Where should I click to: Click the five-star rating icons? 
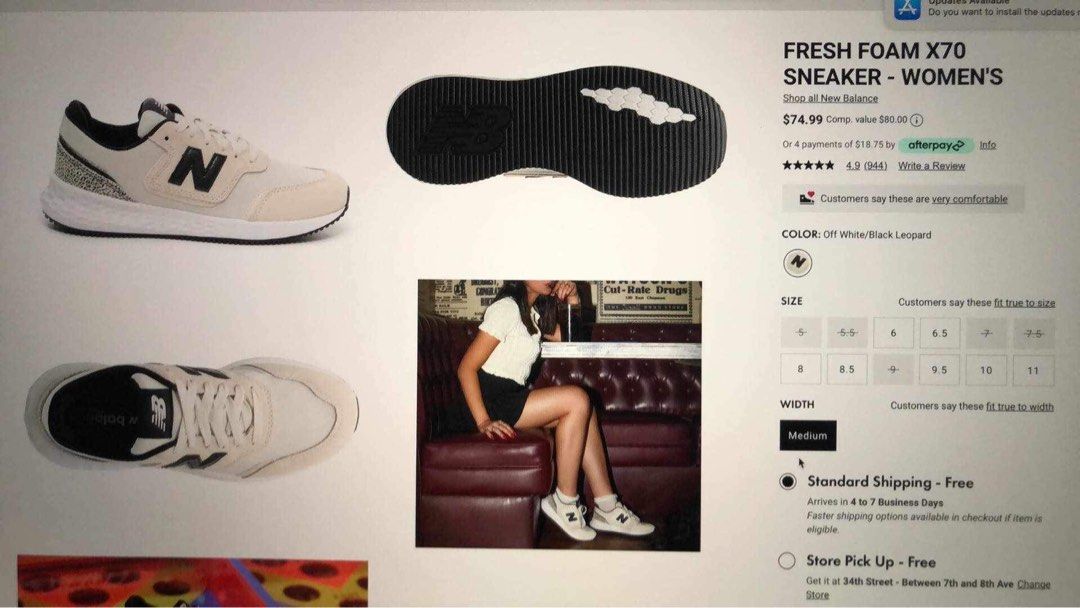[x=809, y=165]
